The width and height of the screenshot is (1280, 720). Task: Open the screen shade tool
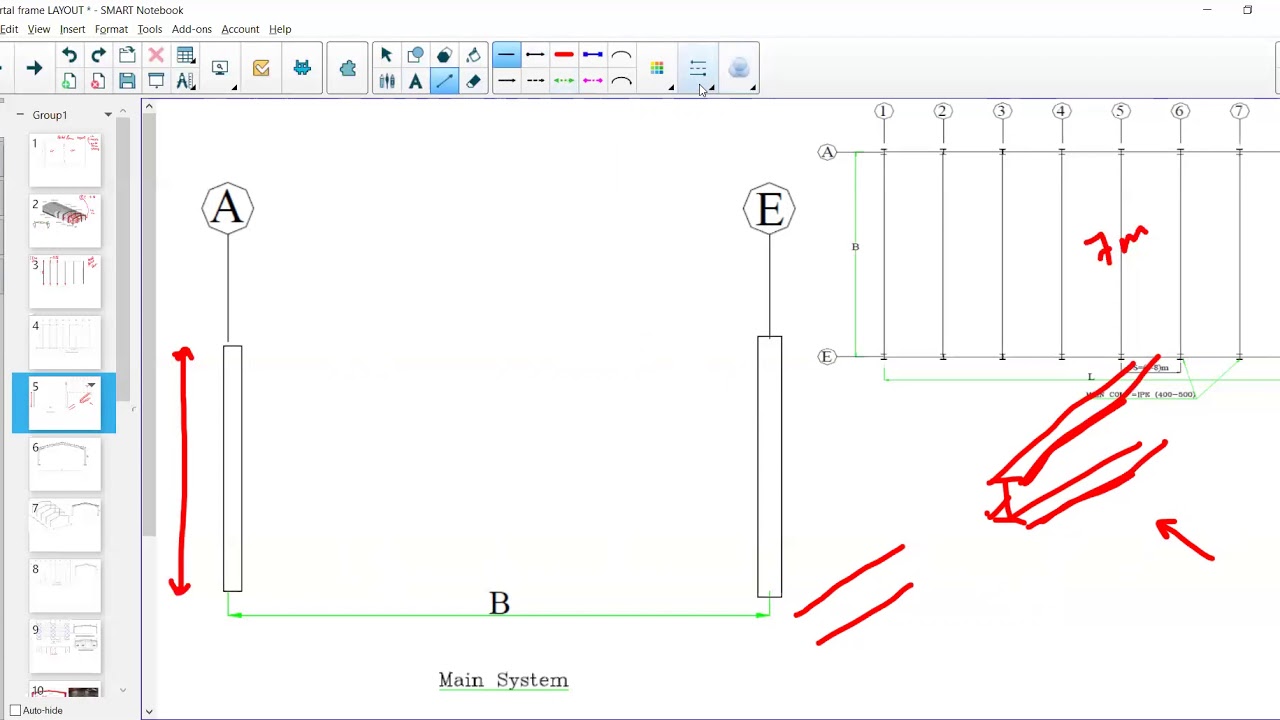click(x=156, y=81)
